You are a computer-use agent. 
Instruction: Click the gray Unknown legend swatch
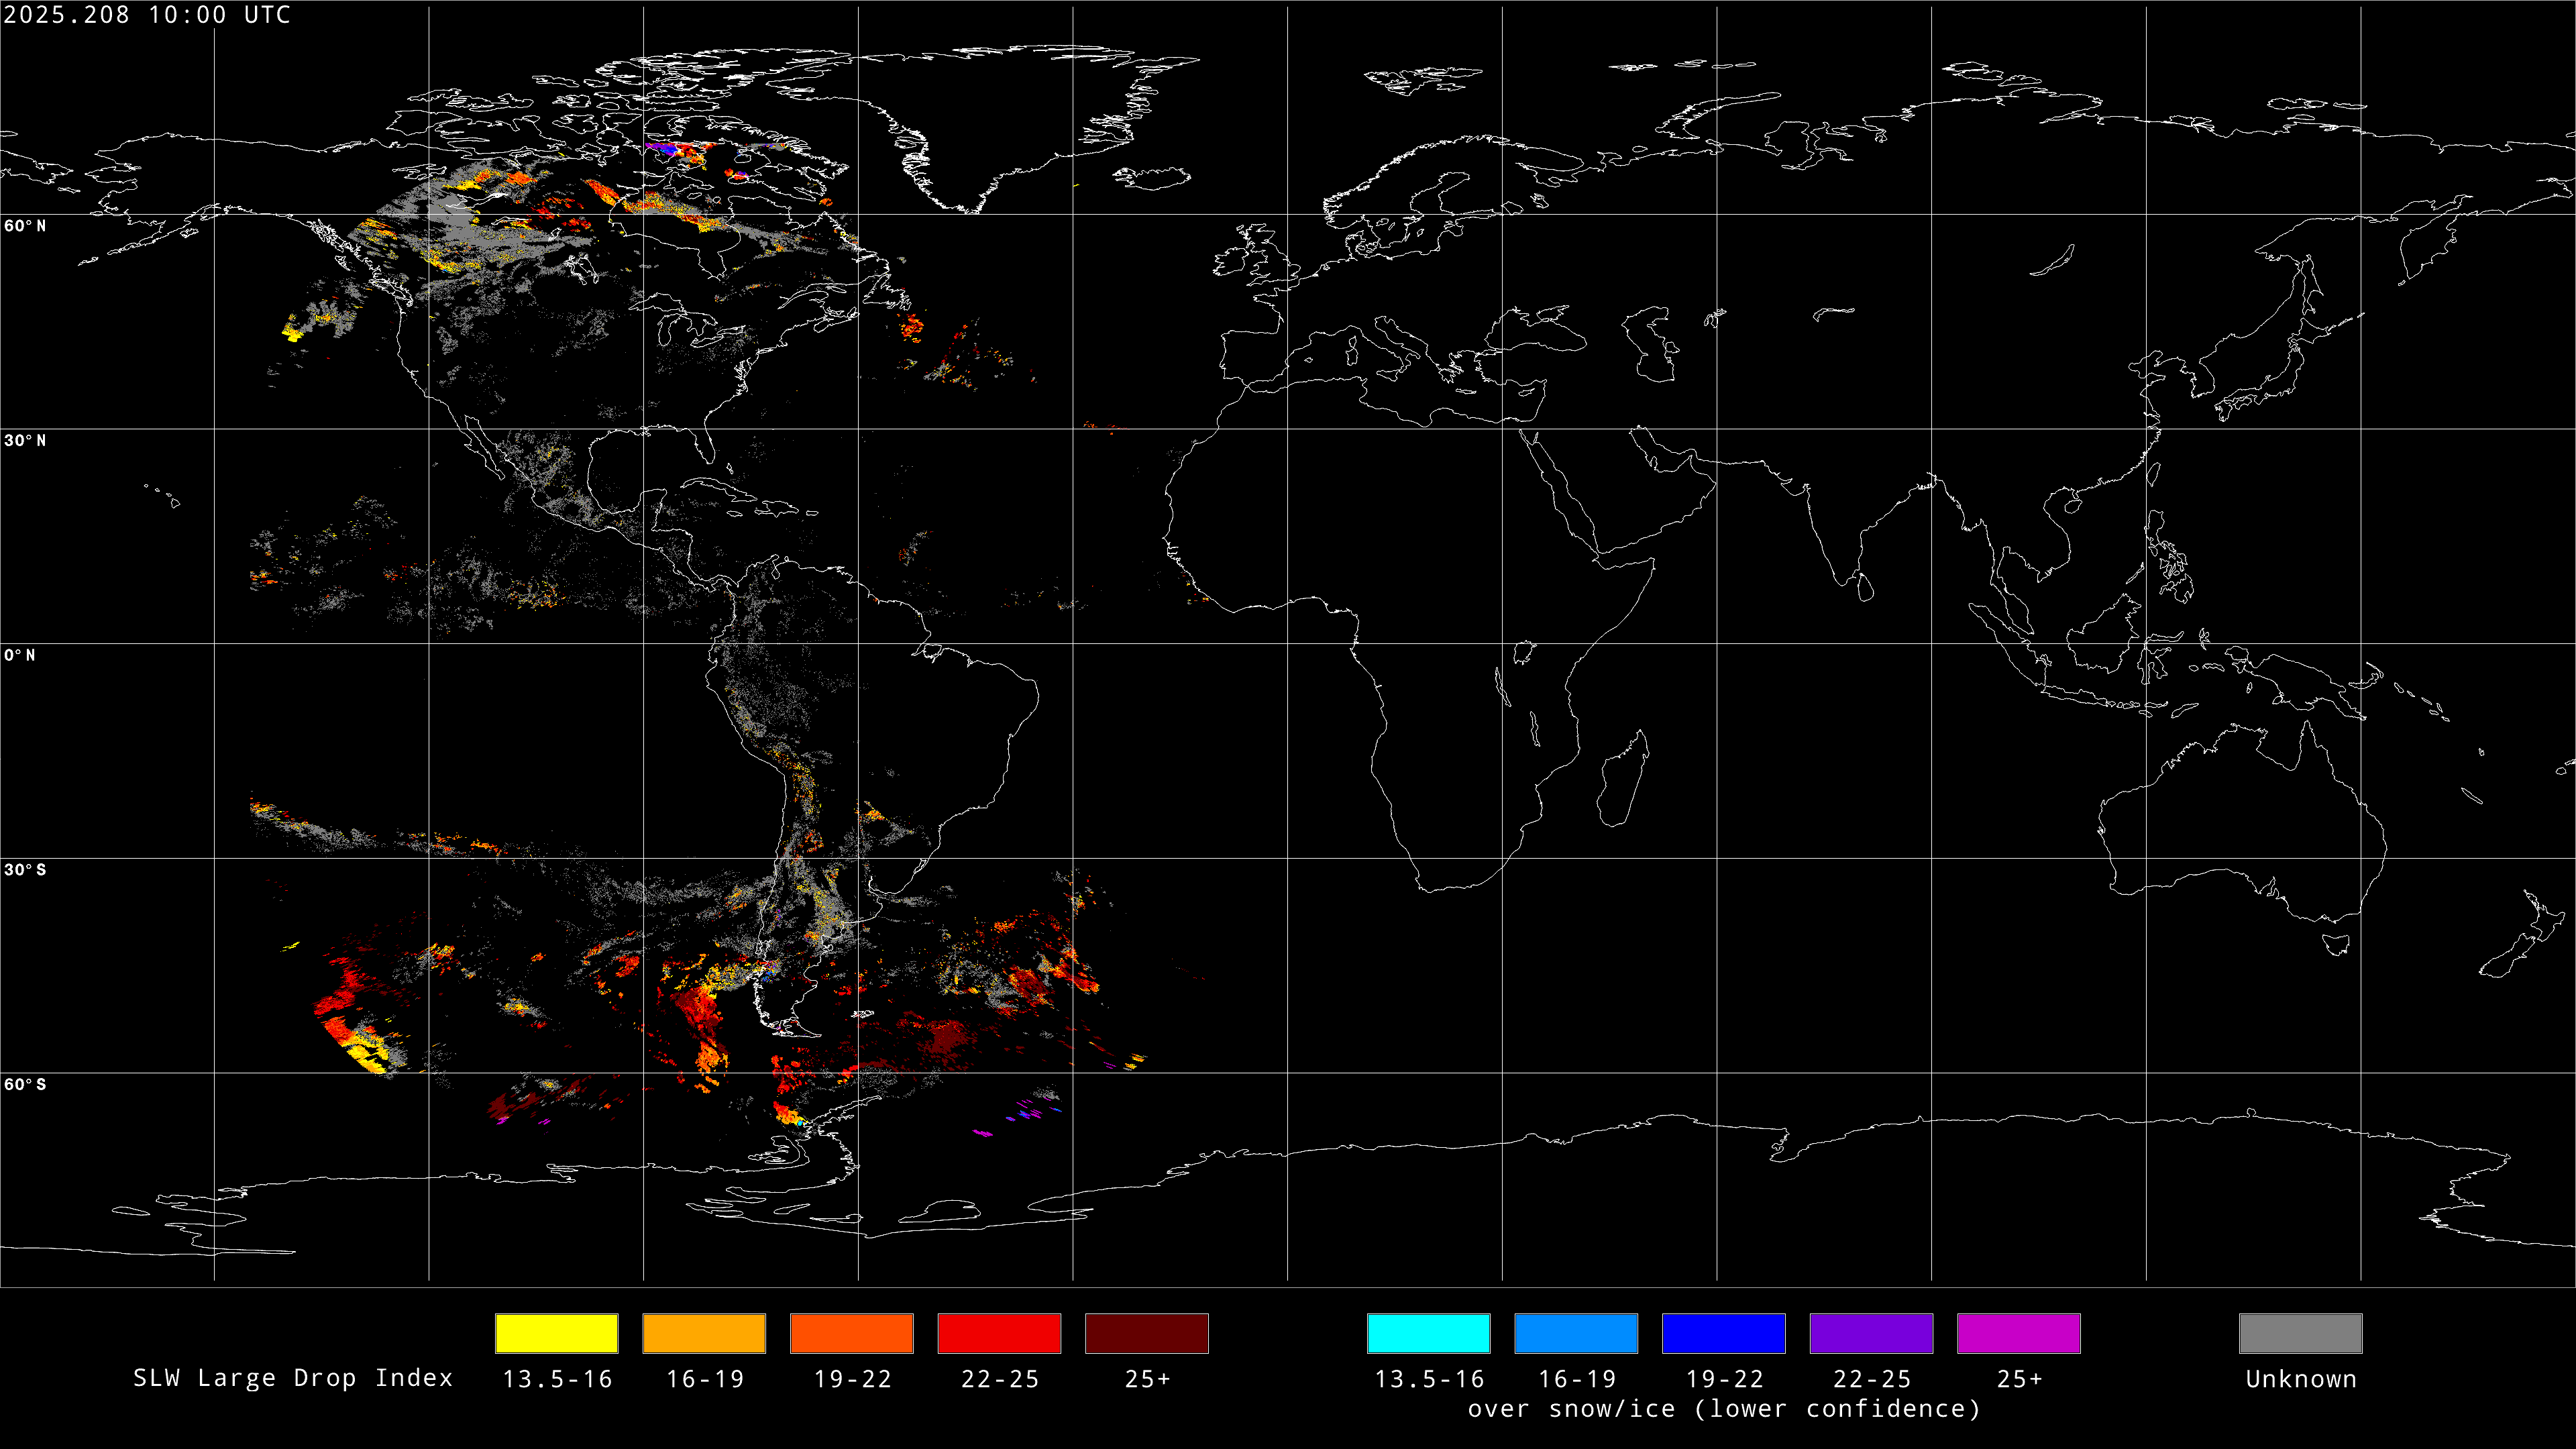pos(2300,1333)
